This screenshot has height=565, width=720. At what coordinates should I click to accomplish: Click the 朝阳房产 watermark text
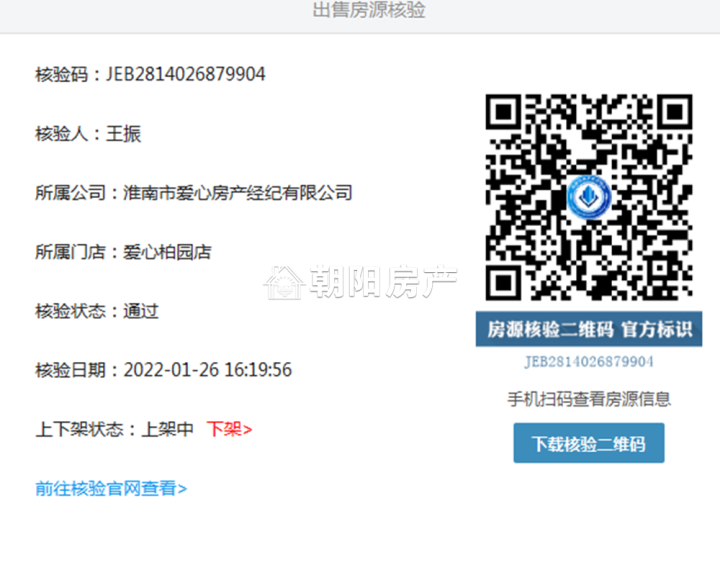pyautogui.click(x=380, y=282)
